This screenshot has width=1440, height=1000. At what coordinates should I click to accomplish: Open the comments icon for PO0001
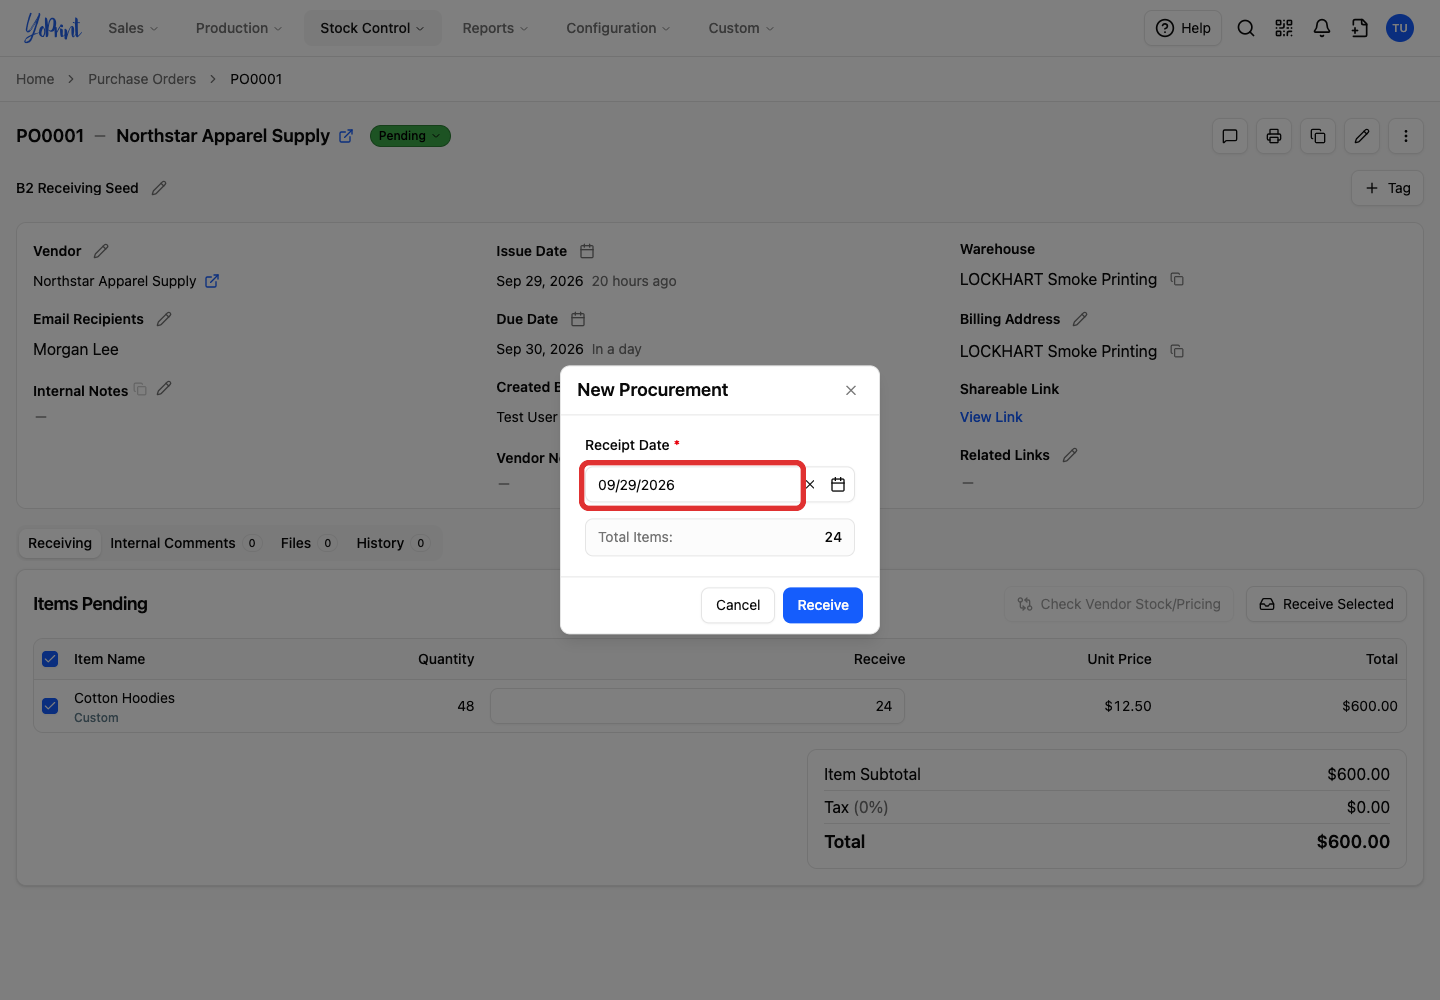coord(1230,136)
